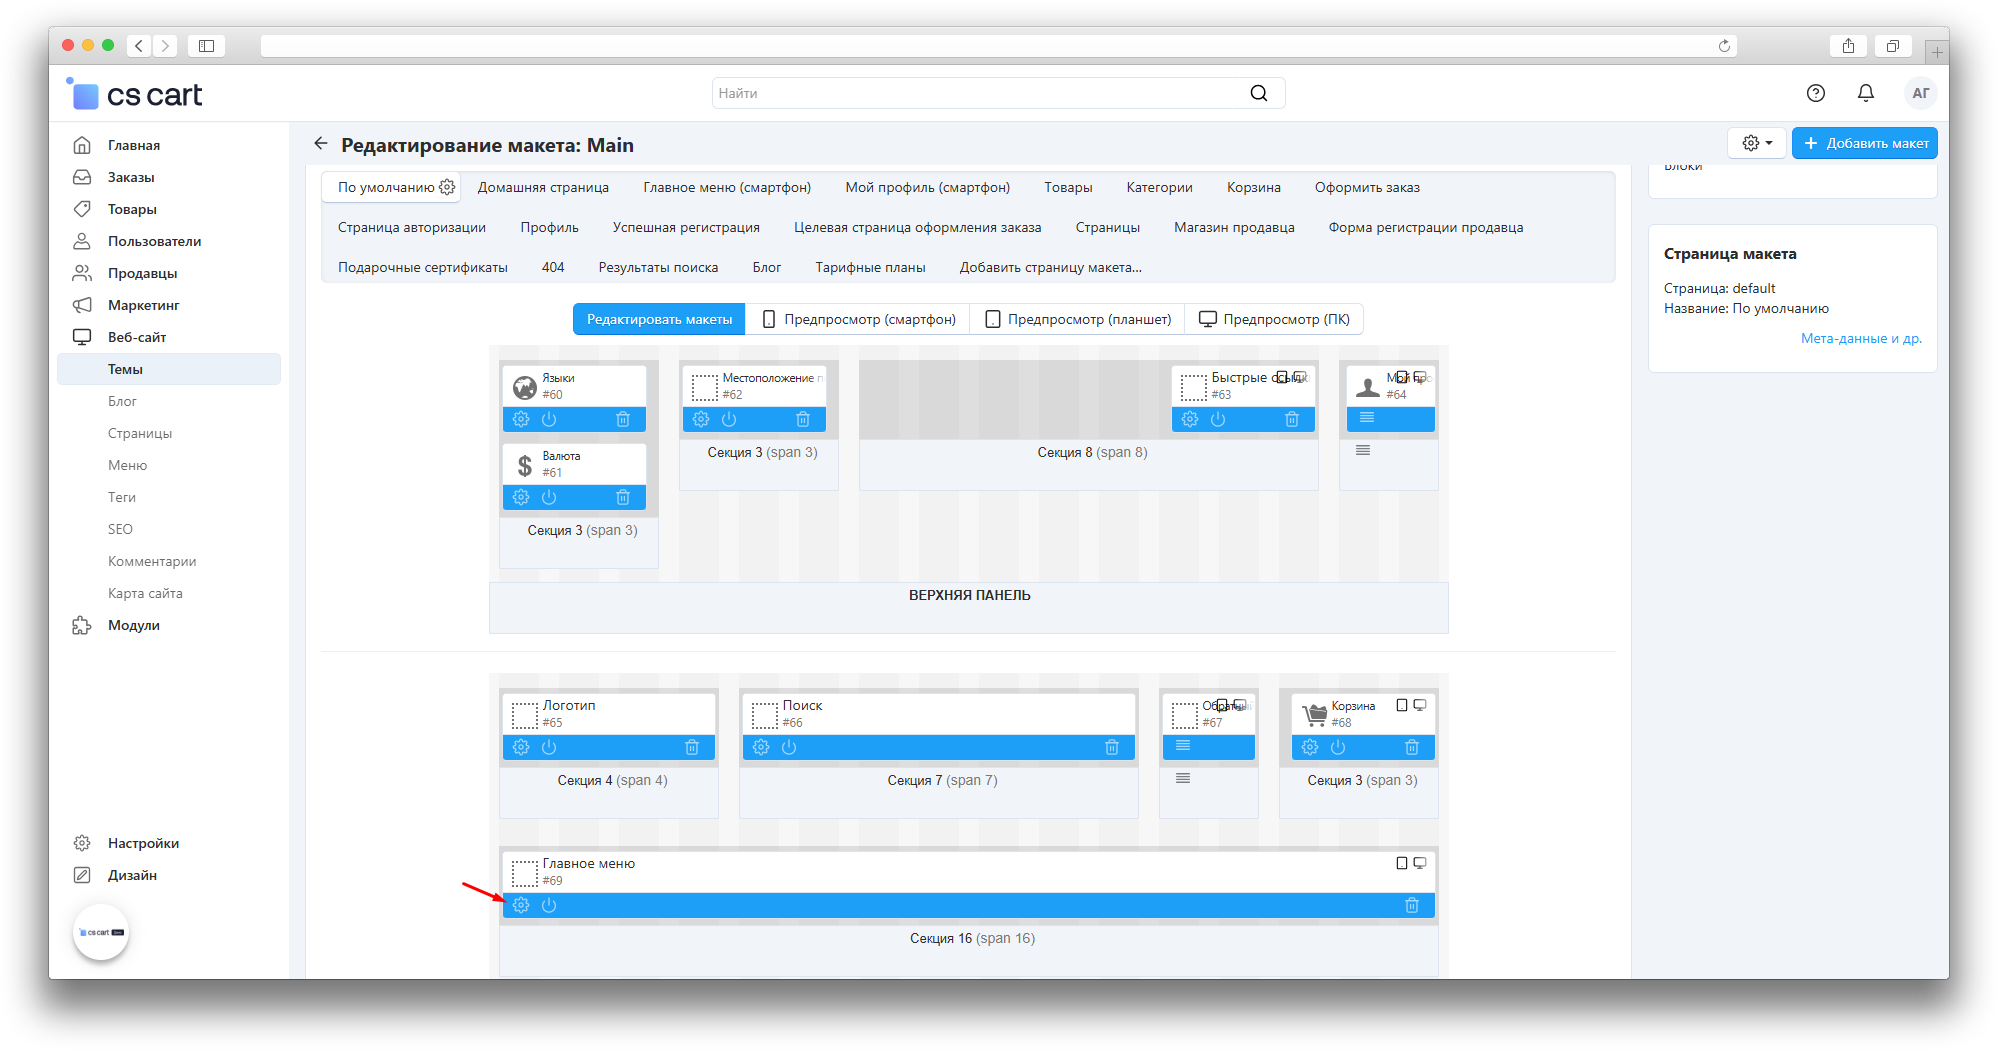This screenshot has width=1998, height=1050.
Task: Open settings gear of Главное меню block
Action: [x=521, y=905]
